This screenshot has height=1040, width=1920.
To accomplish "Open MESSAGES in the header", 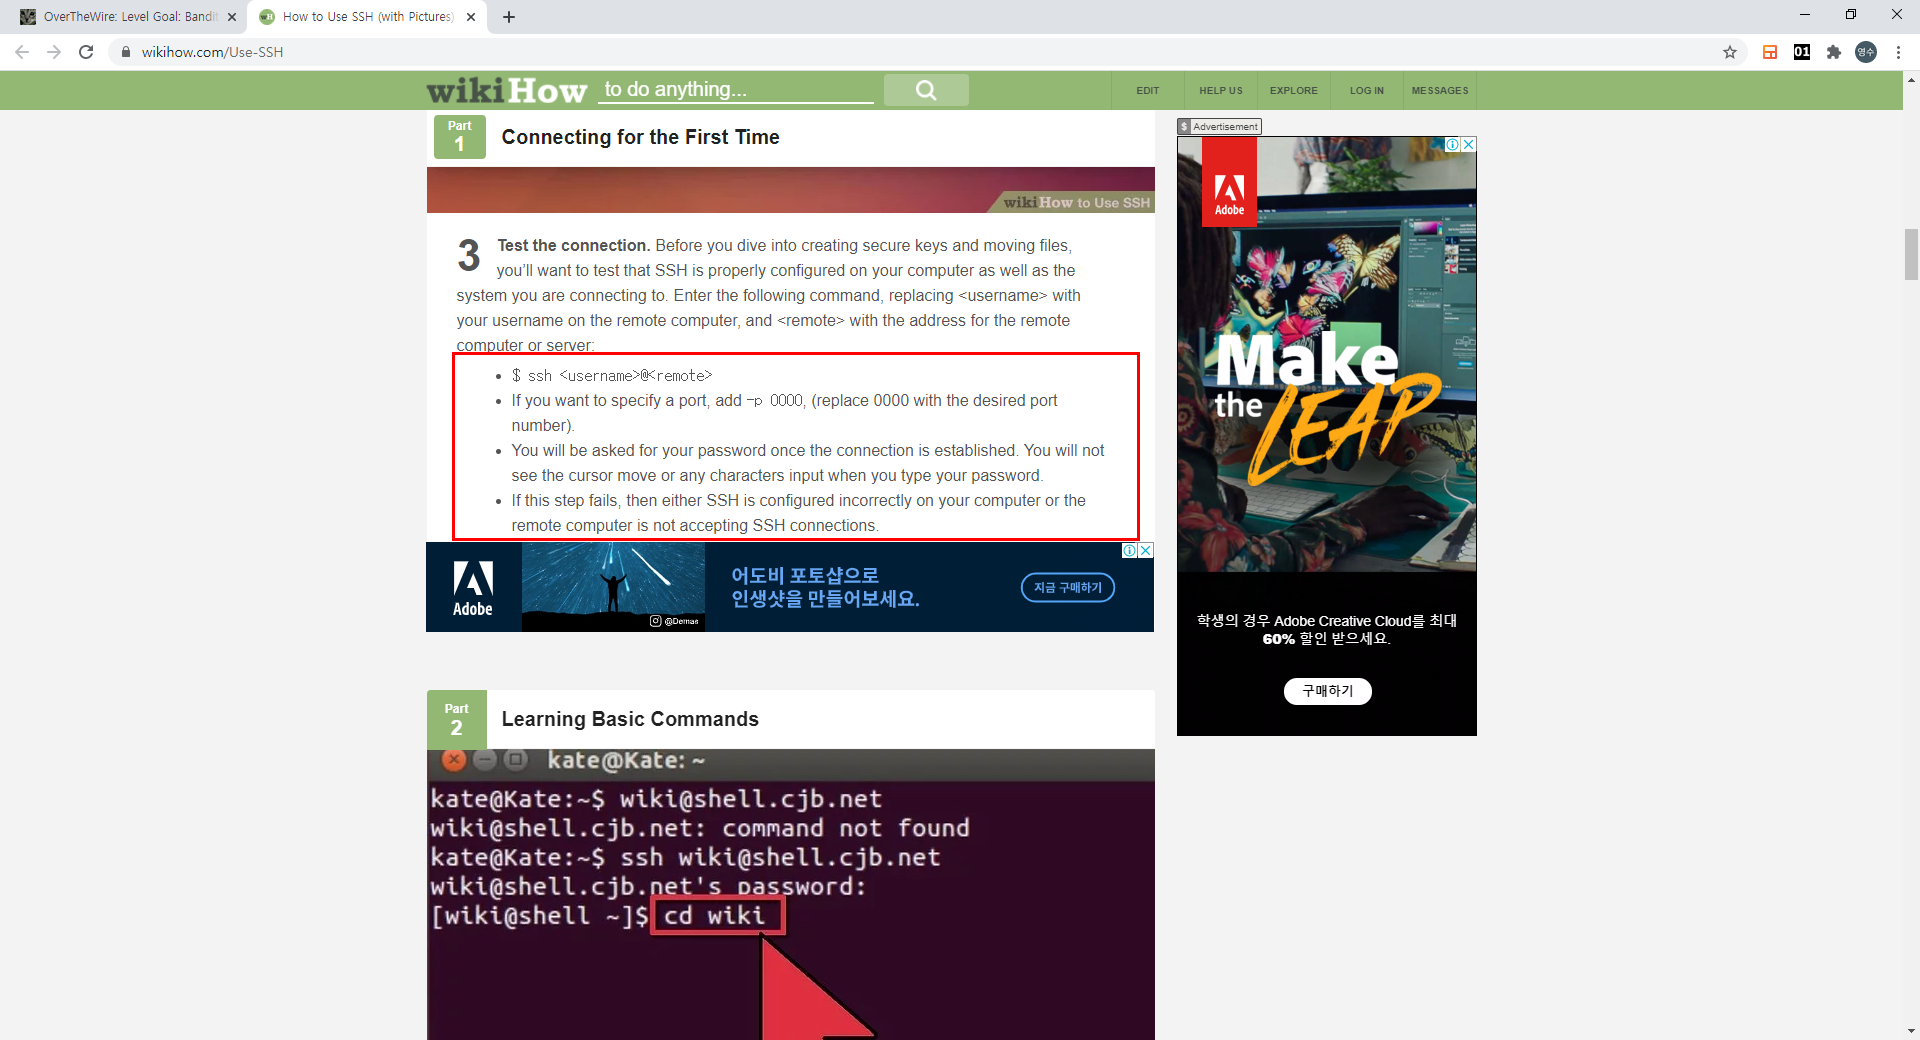I will (x=1440, y=91).
